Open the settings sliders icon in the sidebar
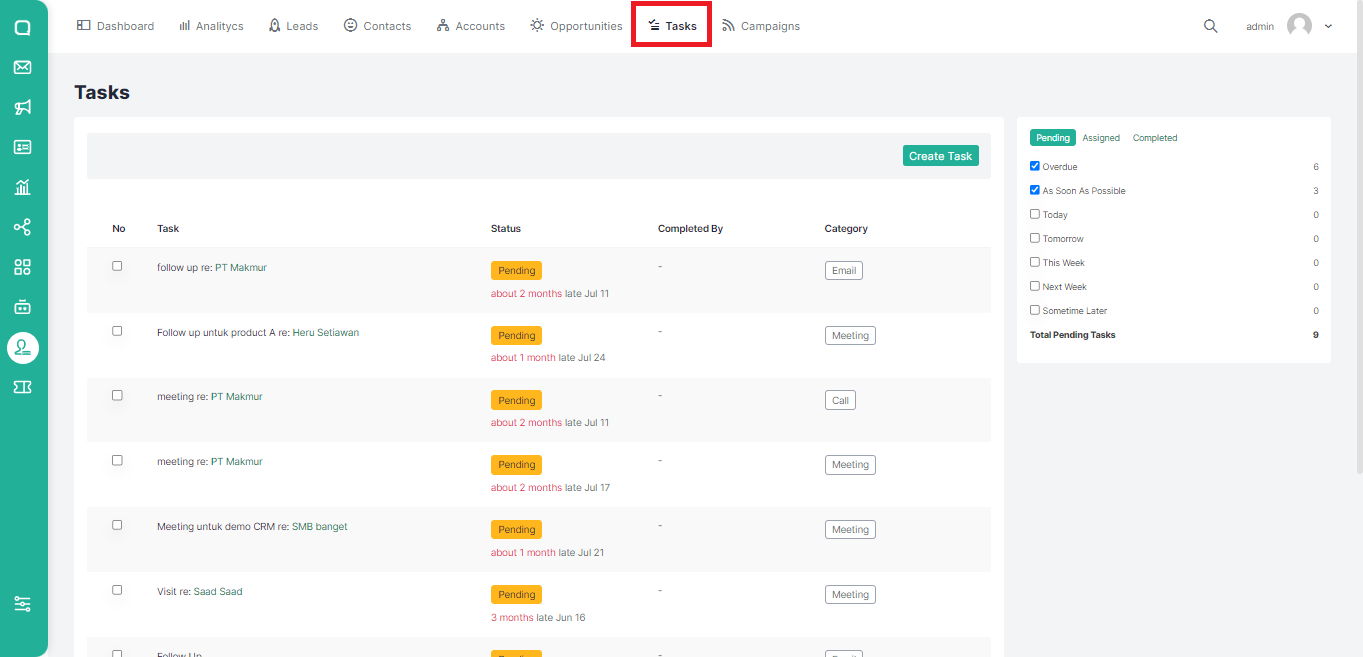This screenshot has height=657, width=1363. coord(22,604)
